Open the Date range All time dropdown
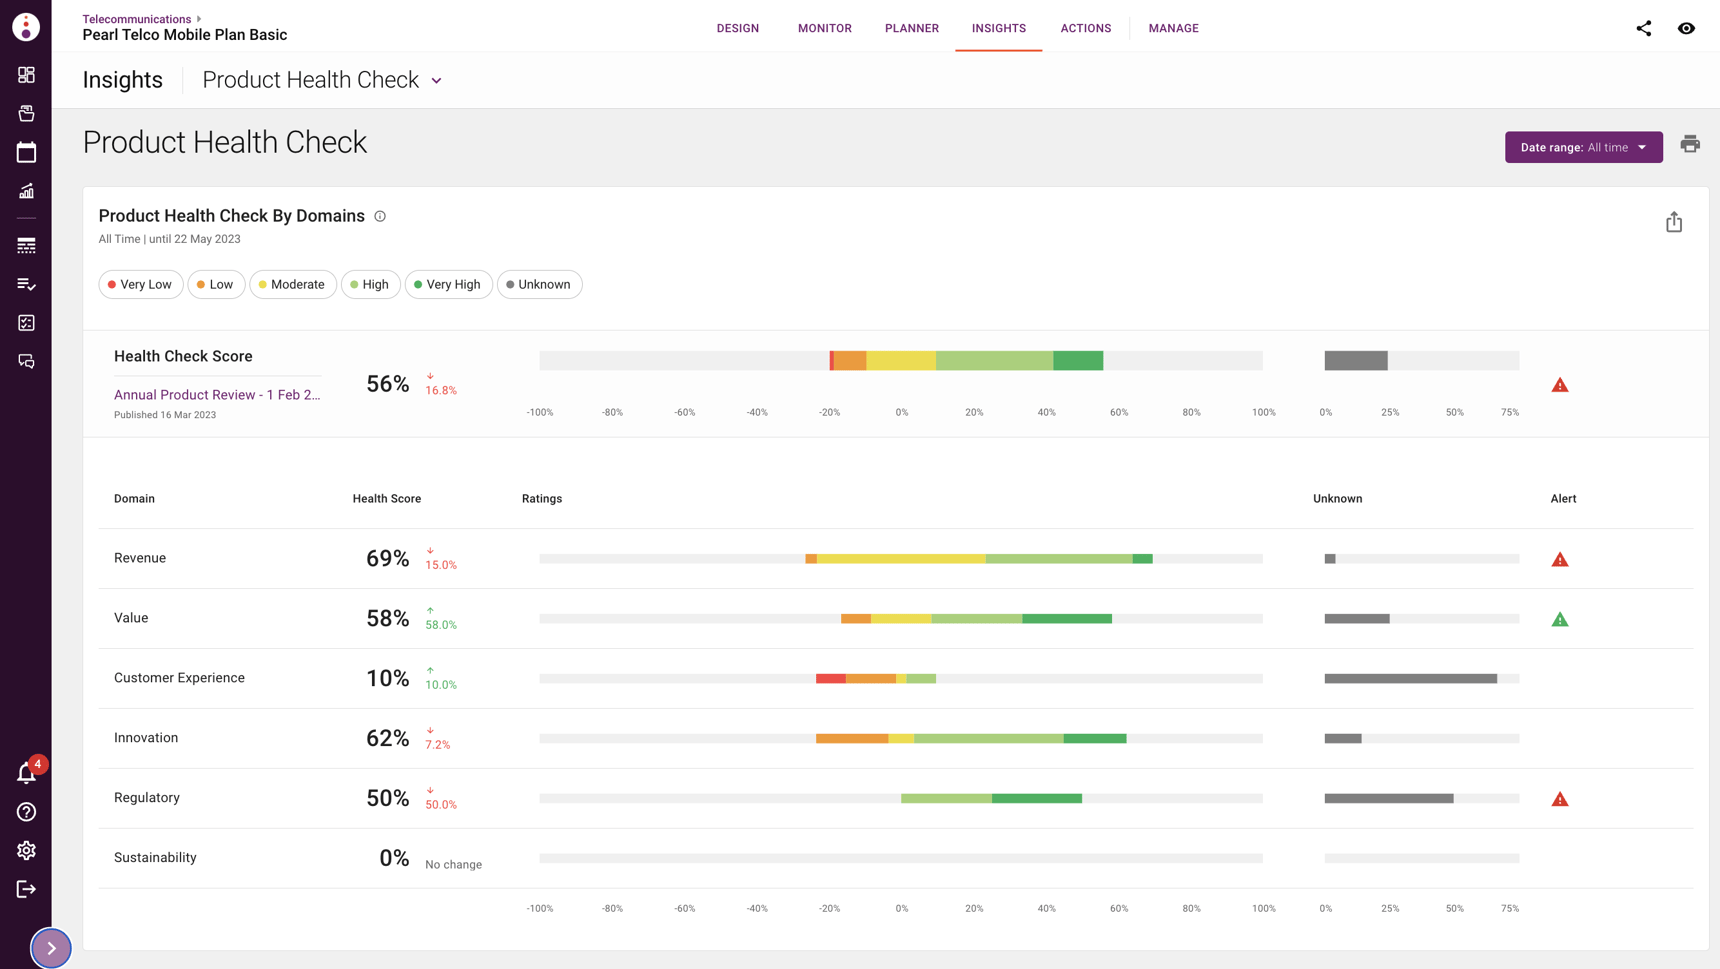The width and height of the screenshot is (1720, 969). tap(1583, 147)
